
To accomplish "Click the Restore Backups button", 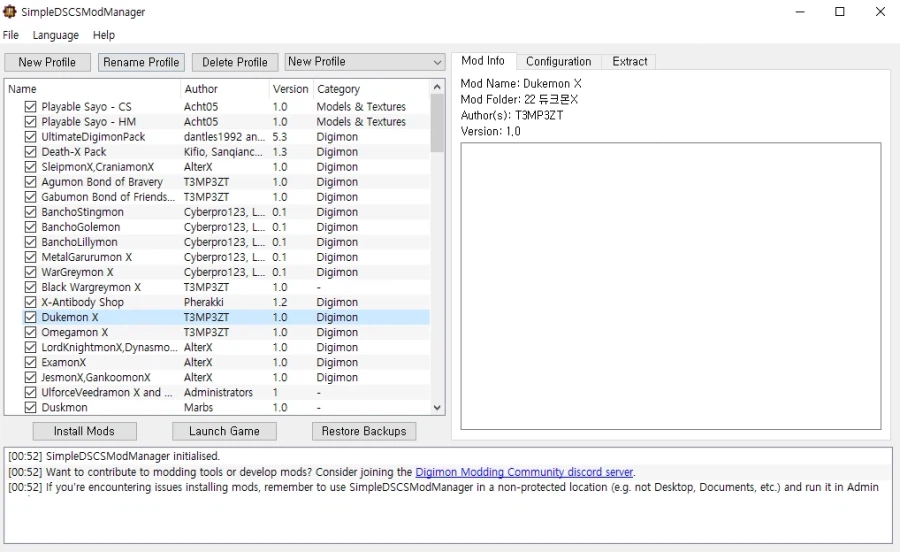I will (364, 431).
